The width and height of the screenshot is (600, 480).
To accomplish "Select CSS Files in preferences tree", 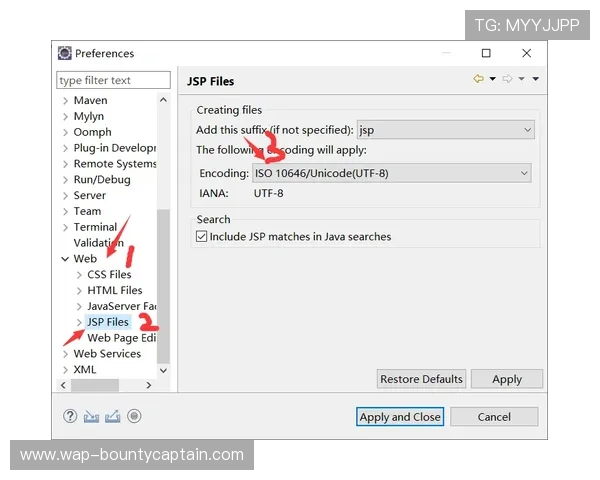I will tap(109, 275).
